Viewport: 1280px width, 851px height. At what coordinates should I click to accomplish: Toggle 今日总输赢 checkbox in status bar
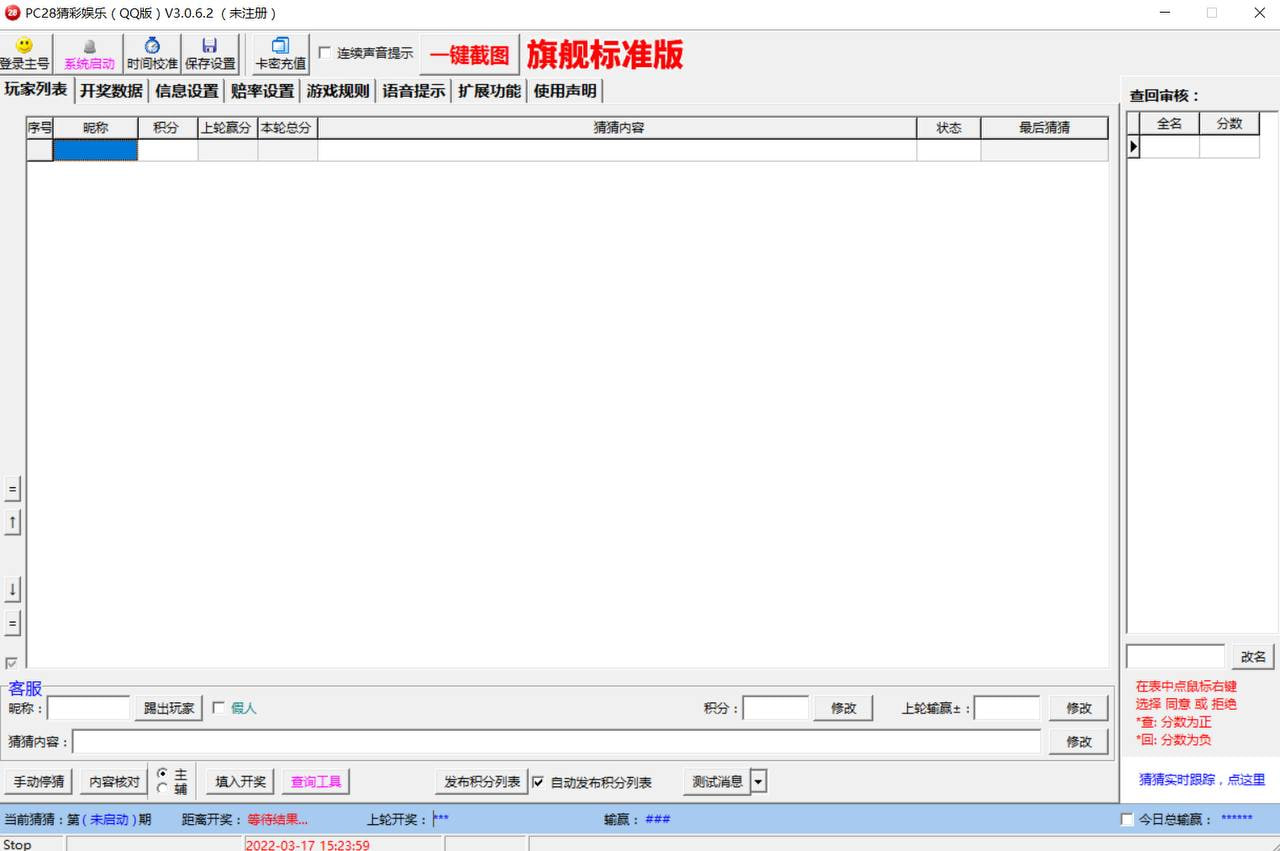coord(1127,820)
